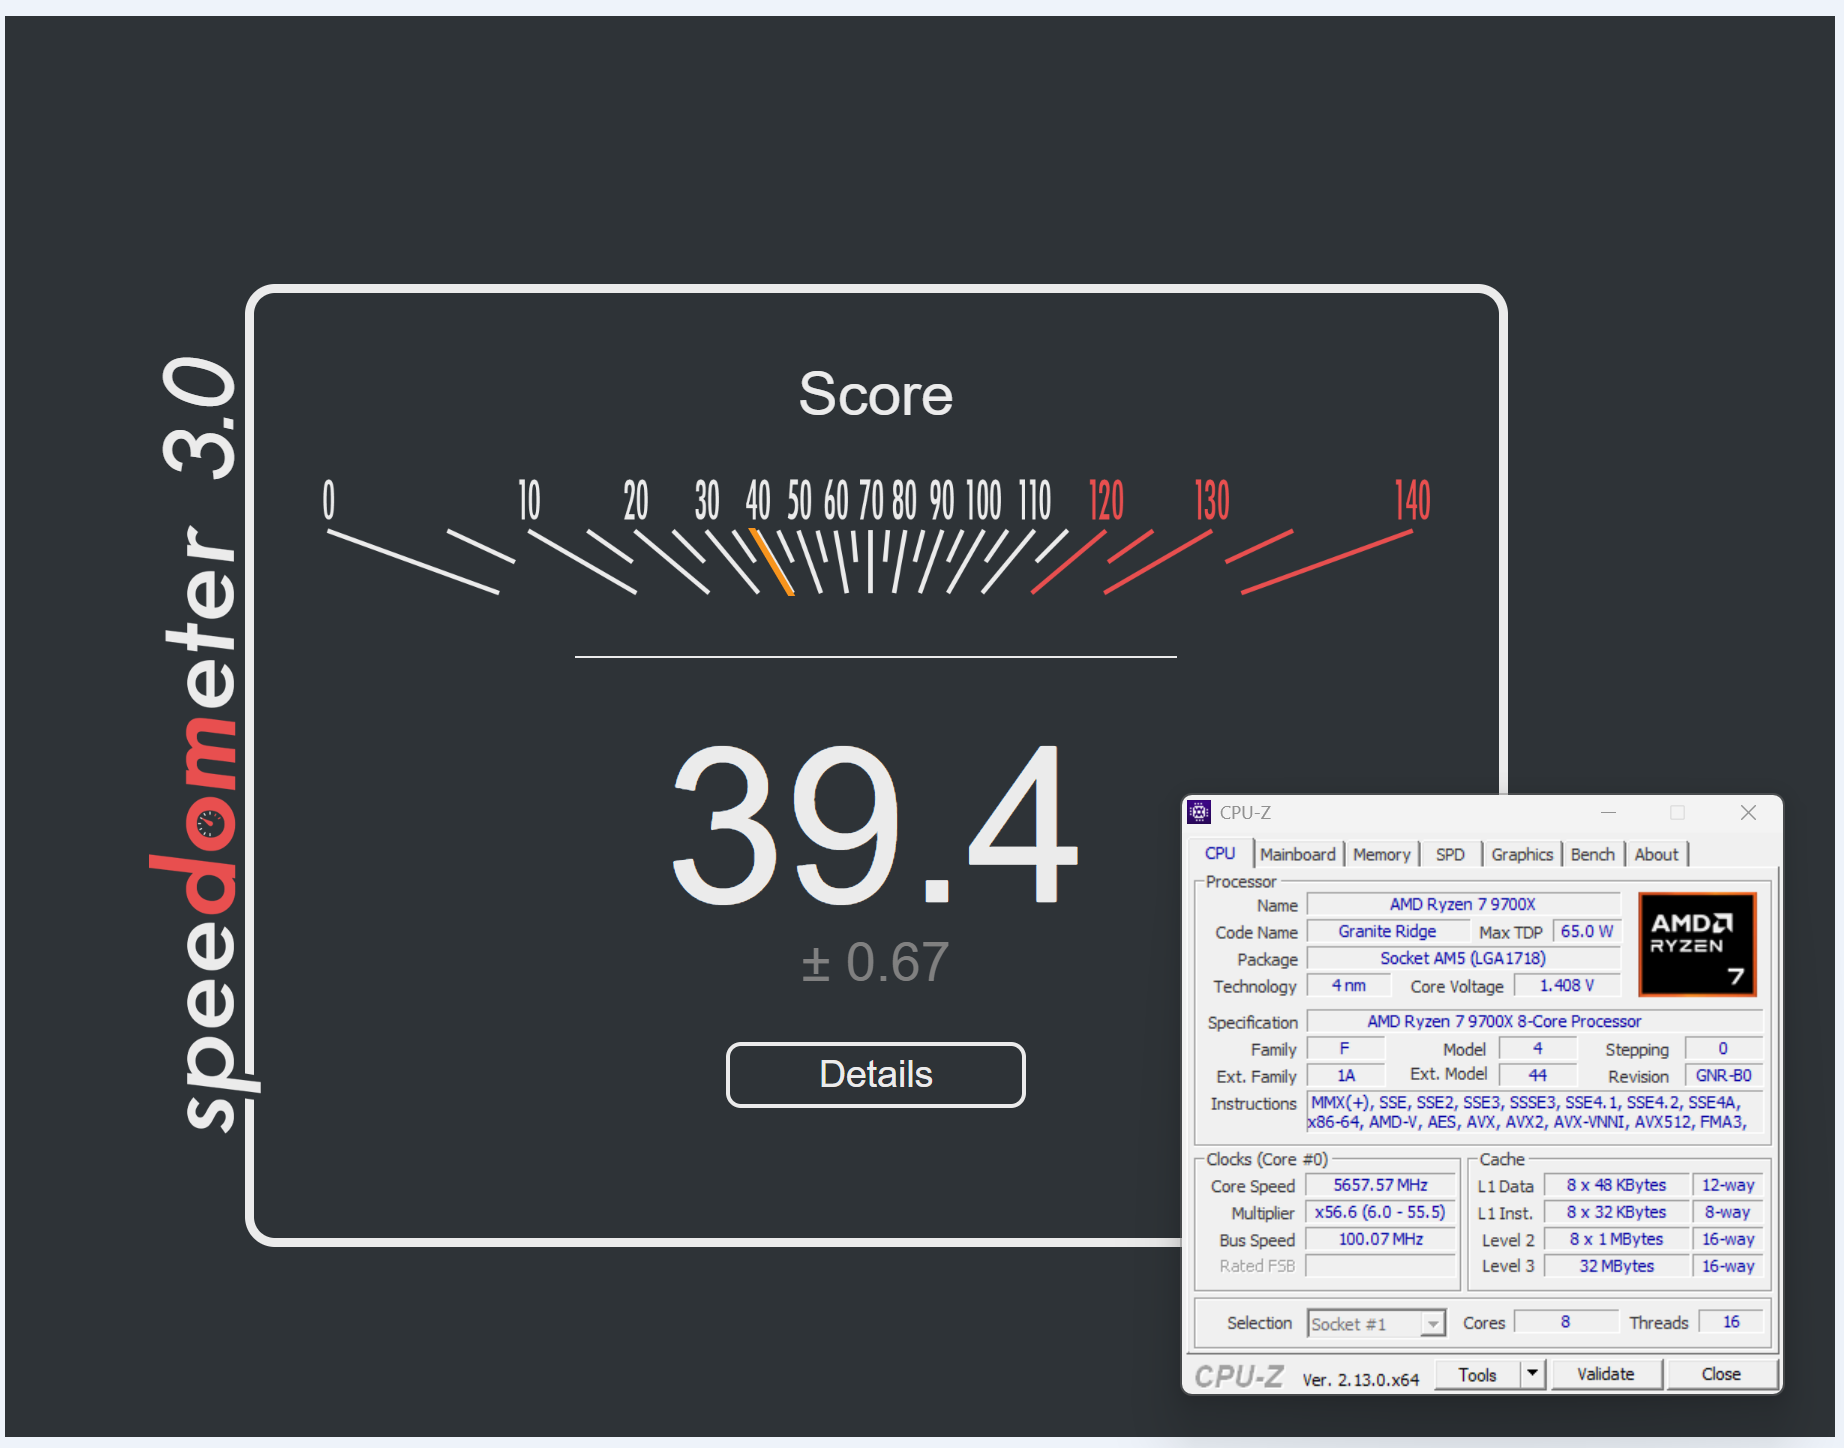Open the Tools dropdown arrow in CPU-Z
Image resolution: width=1844 pixels, height=1448 pixels.
click(1532, 1374)
